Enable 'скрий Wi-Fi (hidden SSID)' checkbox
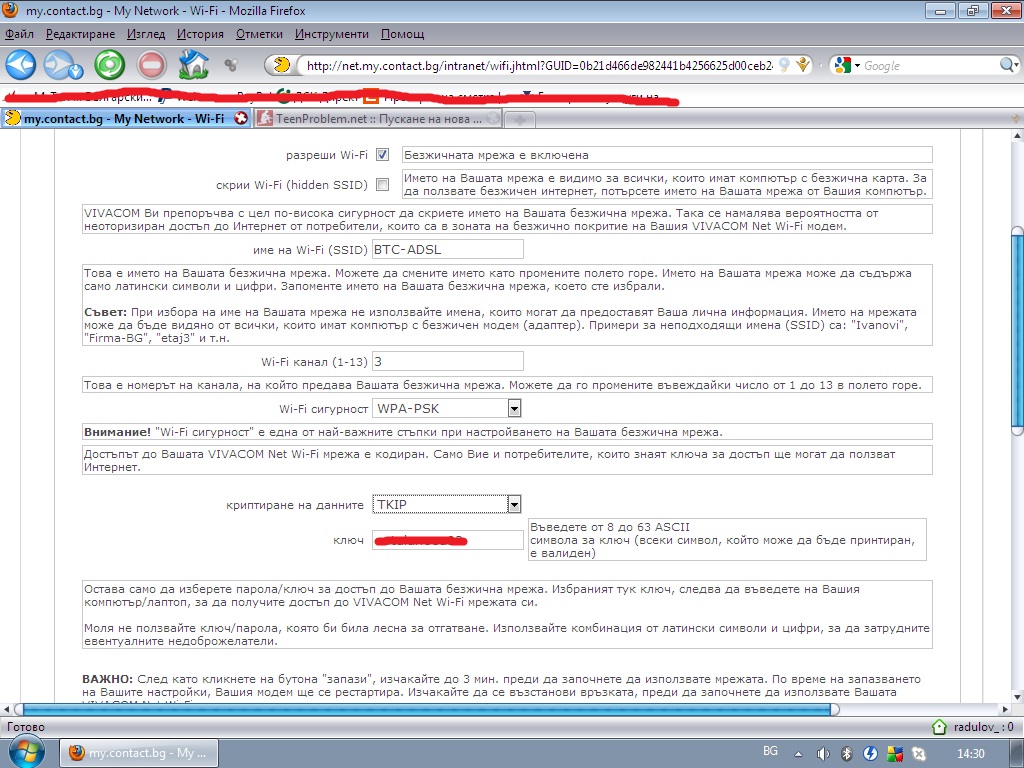 pyautogui.click(x=383, y=185)
